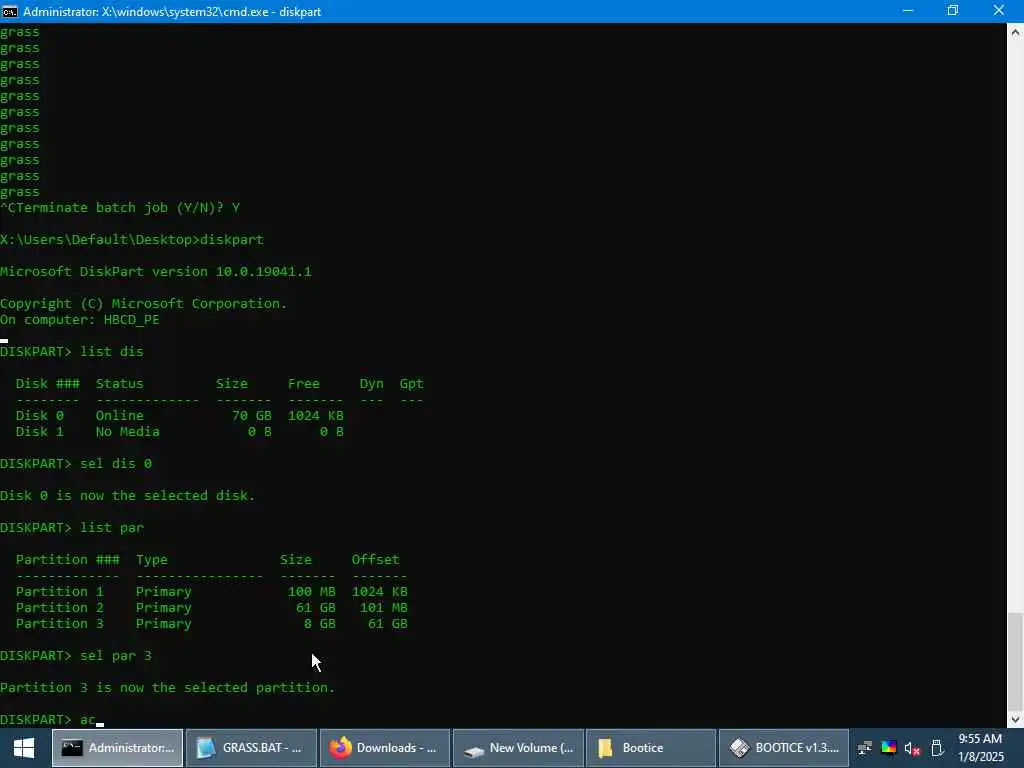Minimize the diskpart console window
Screen dimensions: 1024x768
[908, 10]
